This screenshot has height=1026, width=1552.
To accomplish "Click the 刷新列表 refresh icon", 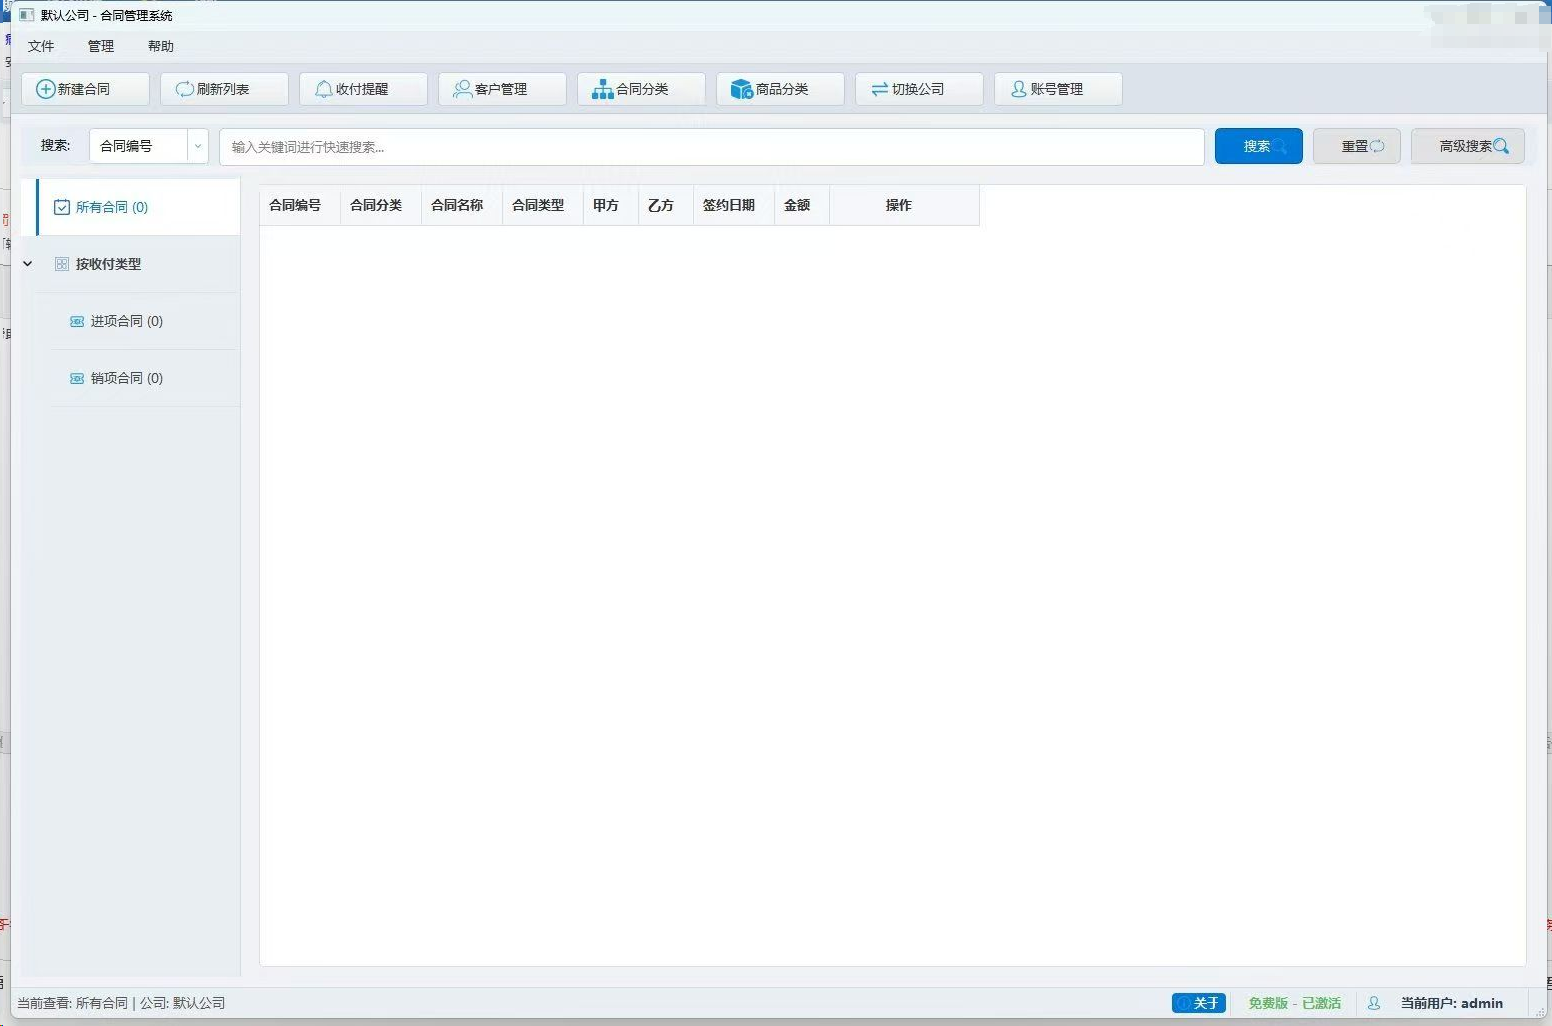I will 184,88.
